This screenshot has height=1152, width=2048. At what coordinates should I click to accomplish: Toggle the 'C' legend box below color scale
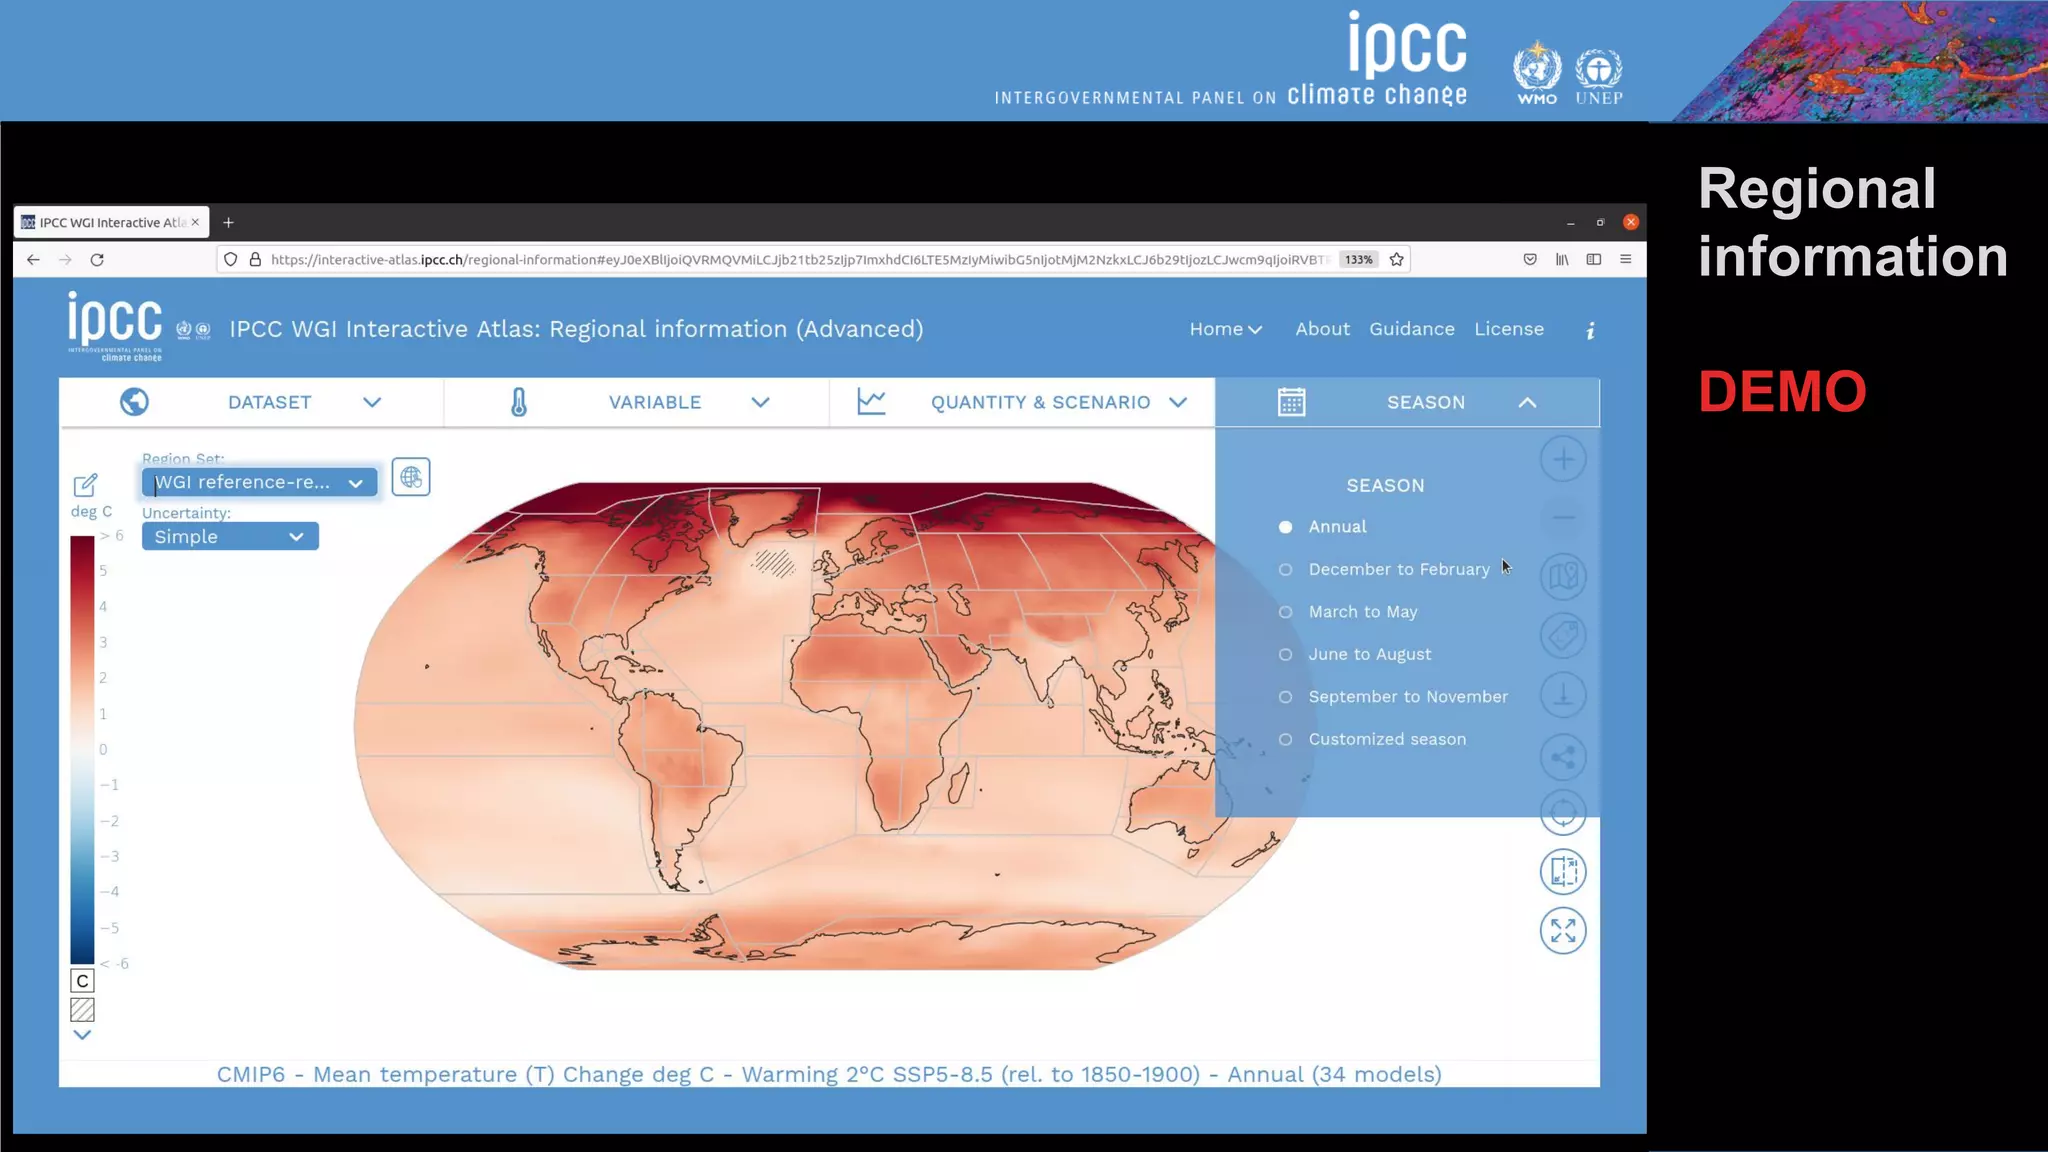pos(82,981)
